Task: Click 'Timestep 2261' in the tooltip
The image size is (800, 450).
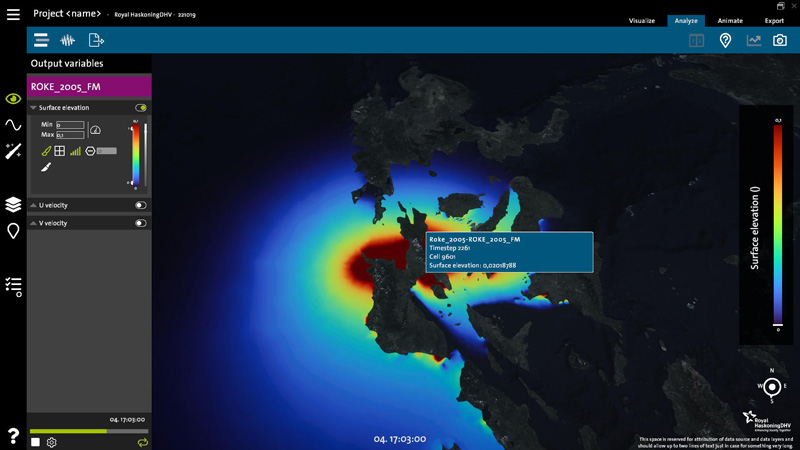Action: [x=449, y=248]
